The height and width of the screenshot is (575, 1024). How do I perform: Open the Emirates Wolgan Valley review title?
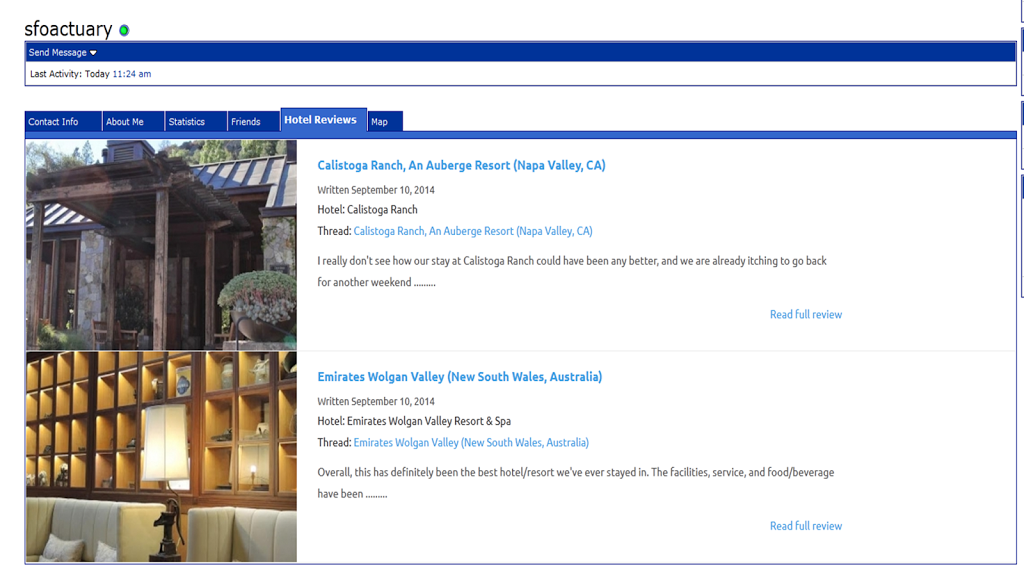tap(460, 377)
